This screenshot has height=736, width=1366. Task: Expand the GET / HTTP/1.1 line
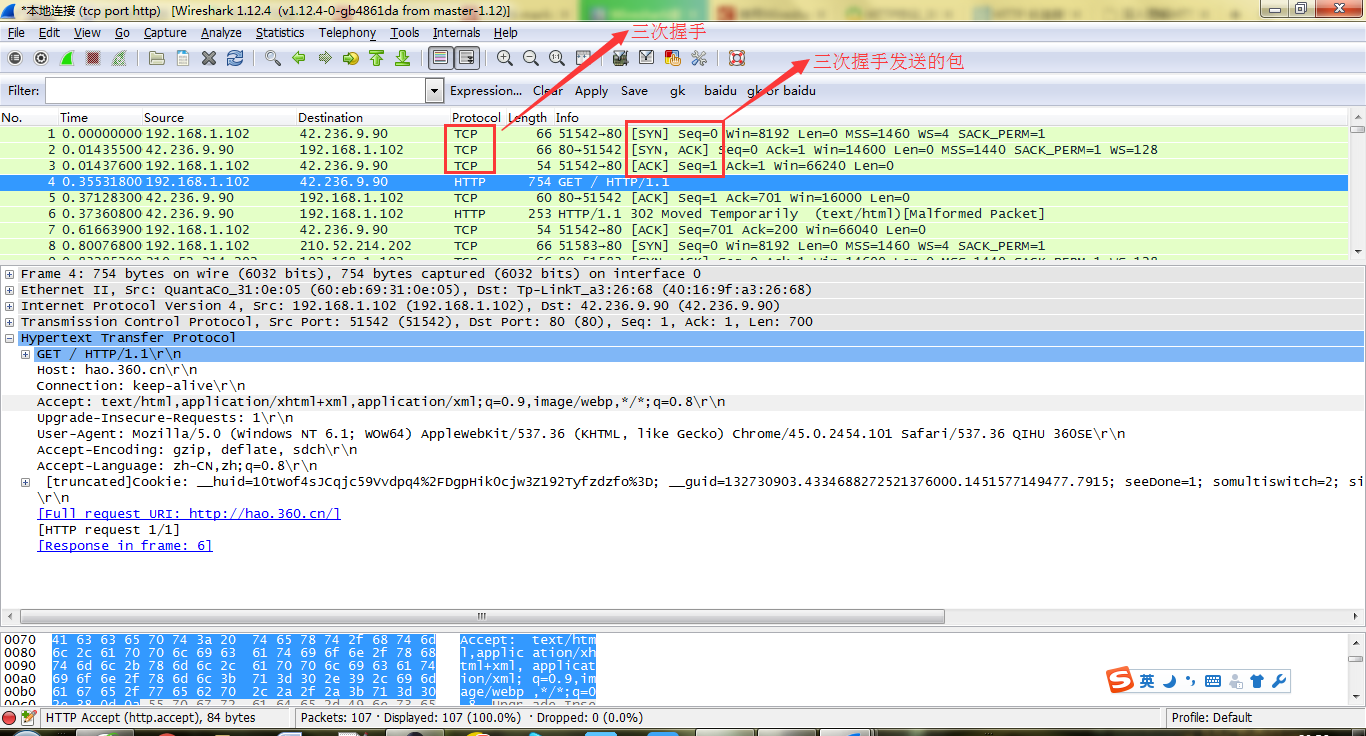click(x=26, y=354)
